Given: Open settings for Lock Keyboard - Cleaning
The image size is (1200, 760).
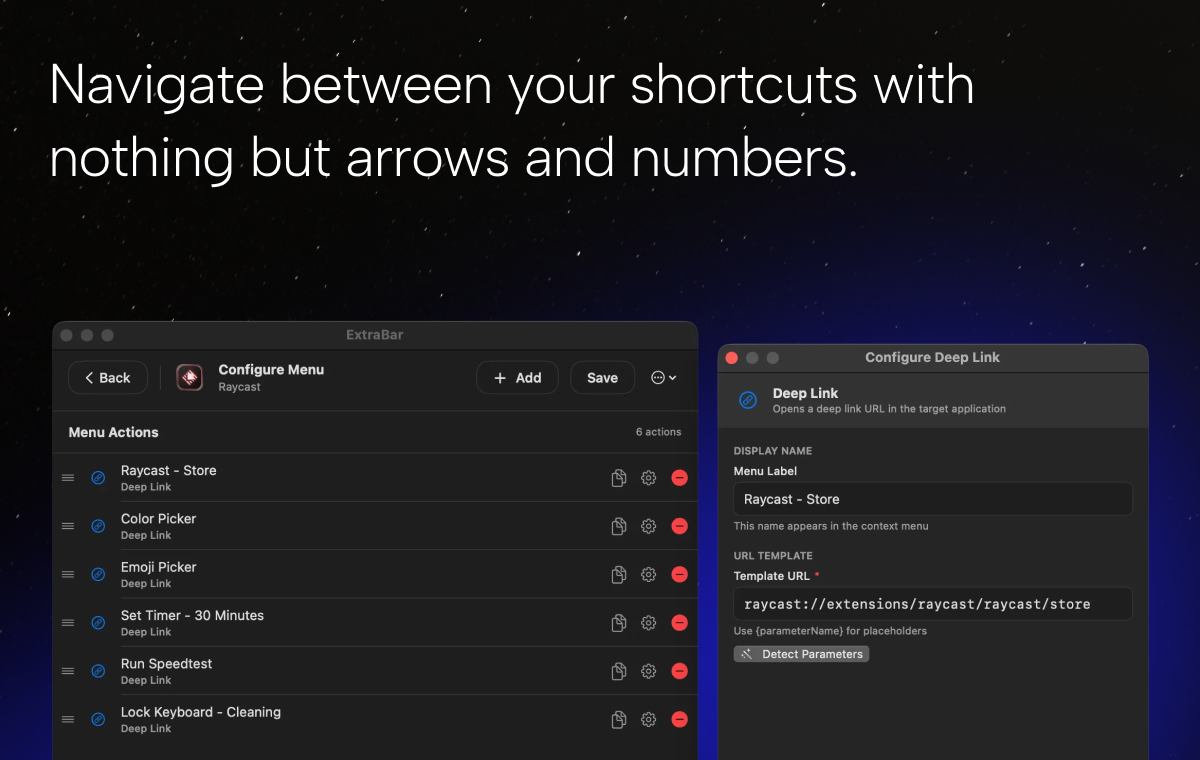Looking at the screenshot, I should (x=648, y=719).
